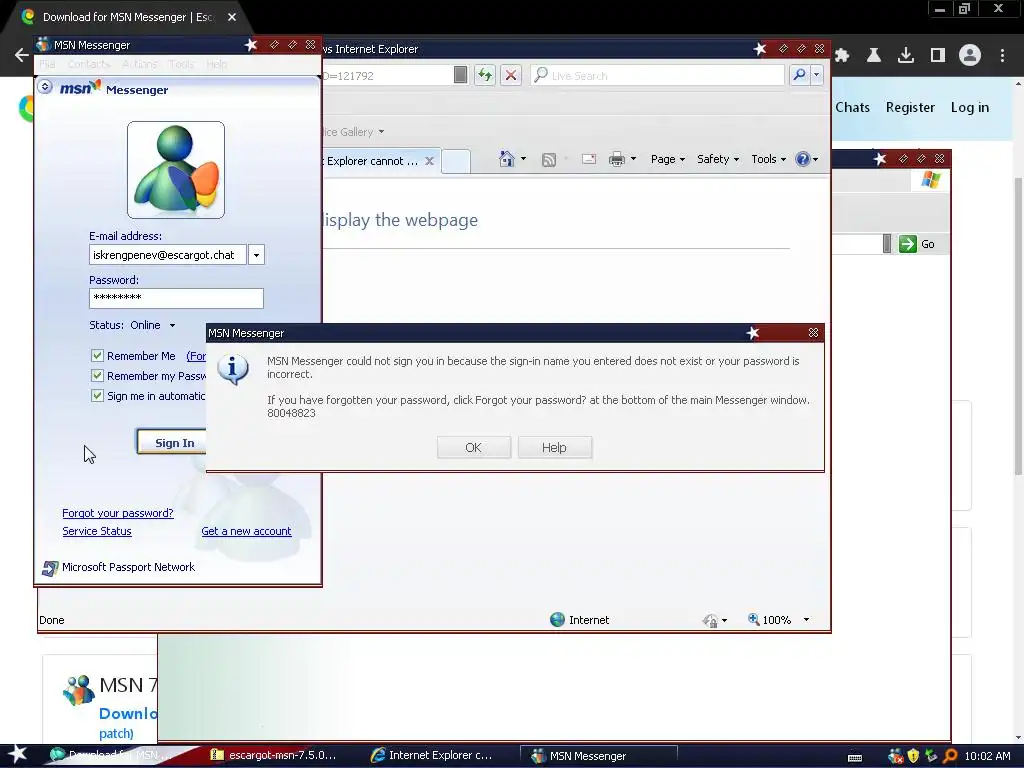This screenshot has height=768, width=1024.
Task: Open the Log in link on Escargot page
Action: [x=970, y=107]
